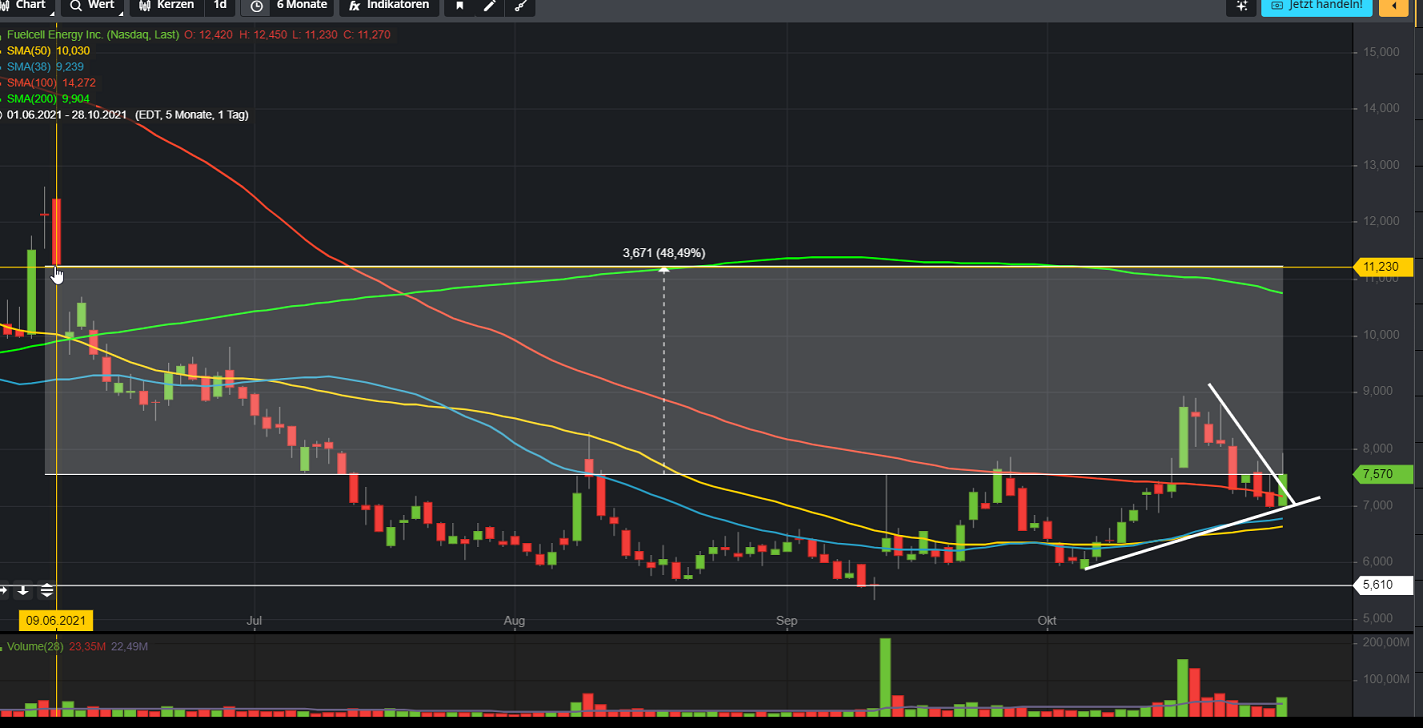Open the Indikatoren button
Image resolution: width=1423 pixels, height=728 pixels.
(x=390, y=6)
